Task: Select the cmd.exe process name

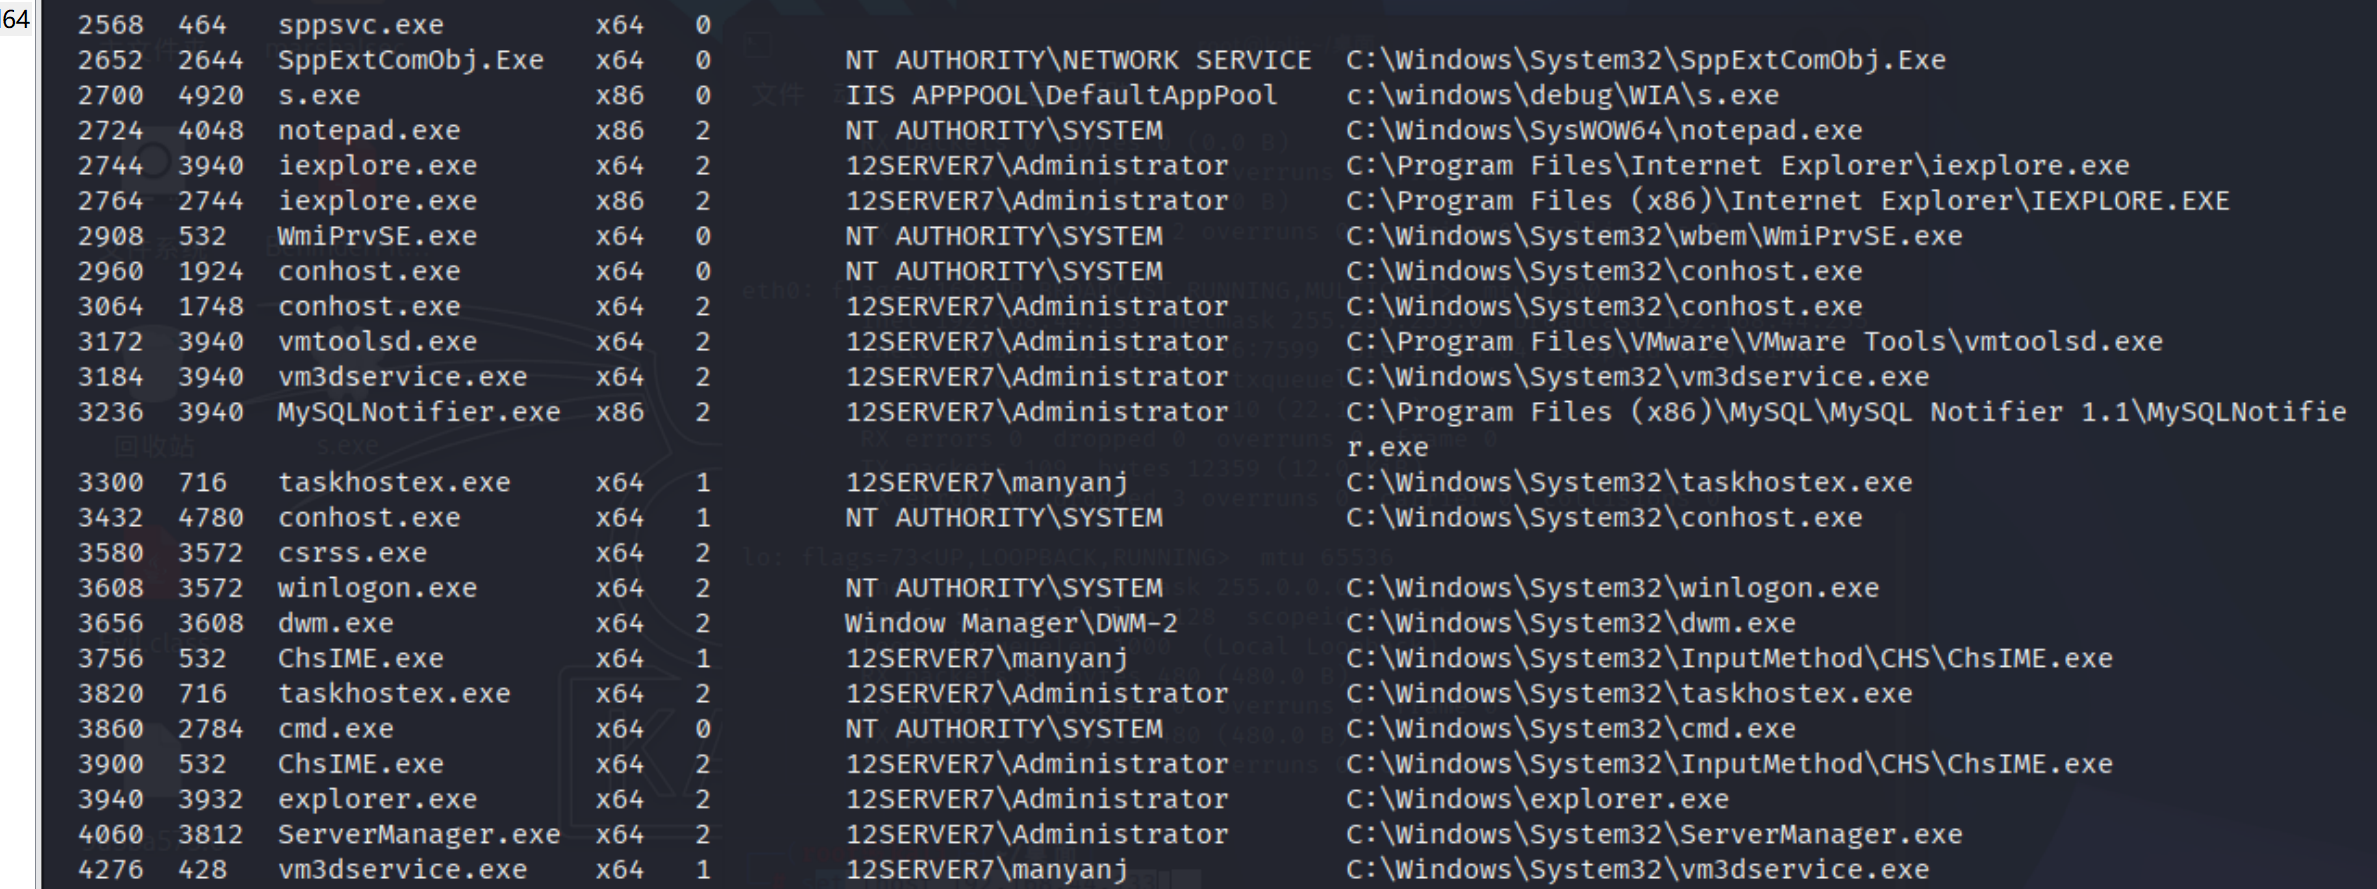Action: (335, 729)
